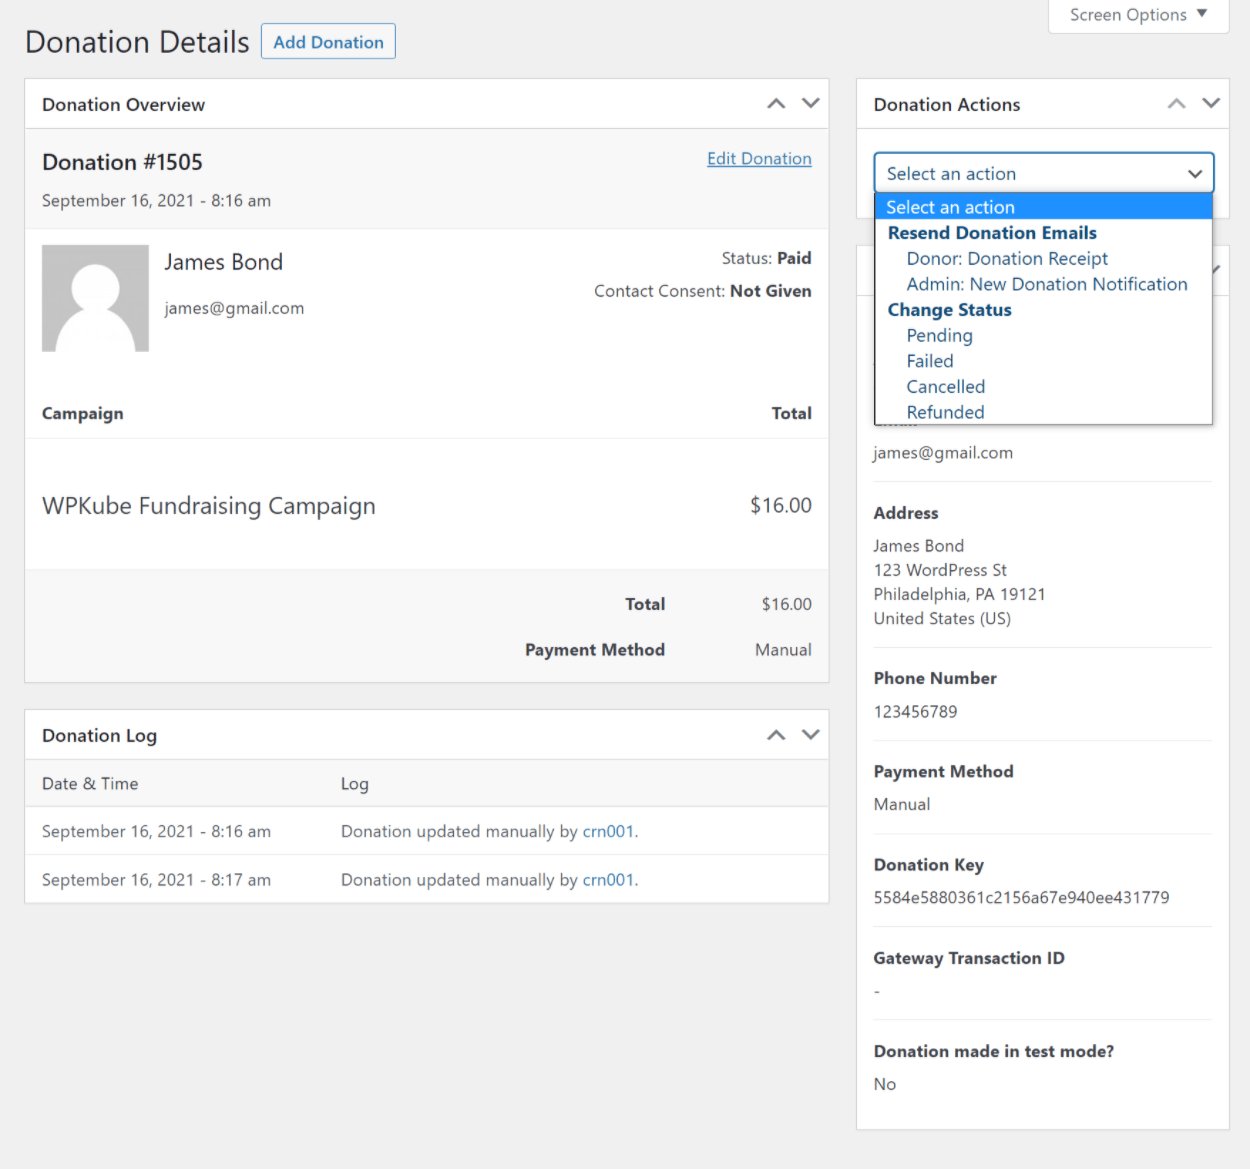The image size is (1250, 1169).
Task: Select Admin: New Donation Notification option
Action: [x=1047, y=284]
